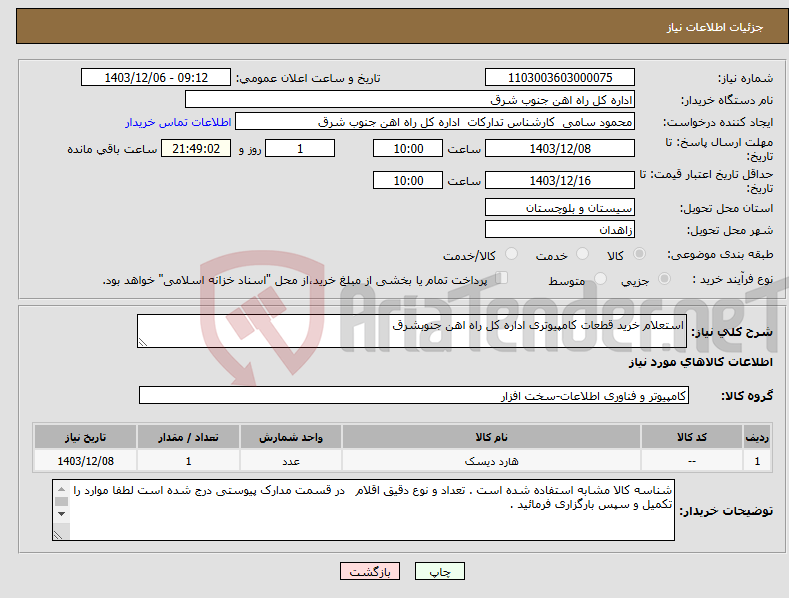Click the 1403/12/08 cell in the goods table
The width and height of the screenshot is (789, 598).
pos(86,461)
